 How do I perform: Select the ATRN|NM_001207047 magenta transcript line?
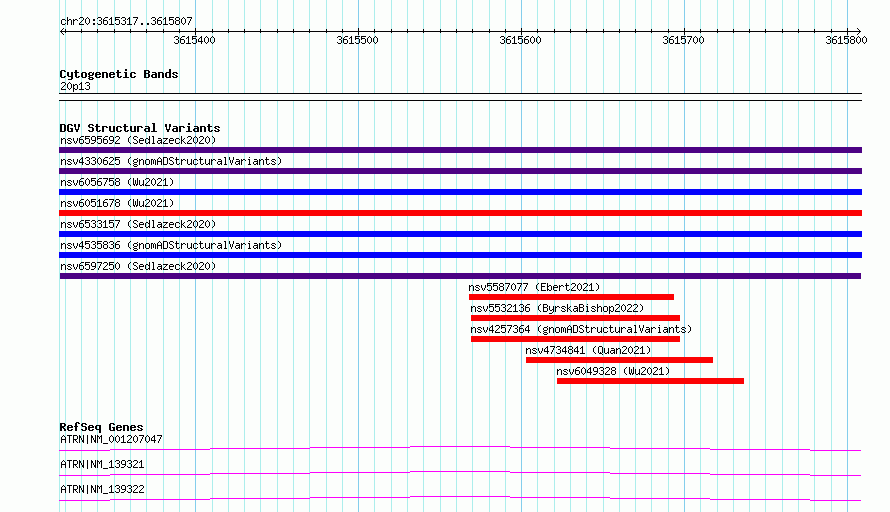point(460,448)
